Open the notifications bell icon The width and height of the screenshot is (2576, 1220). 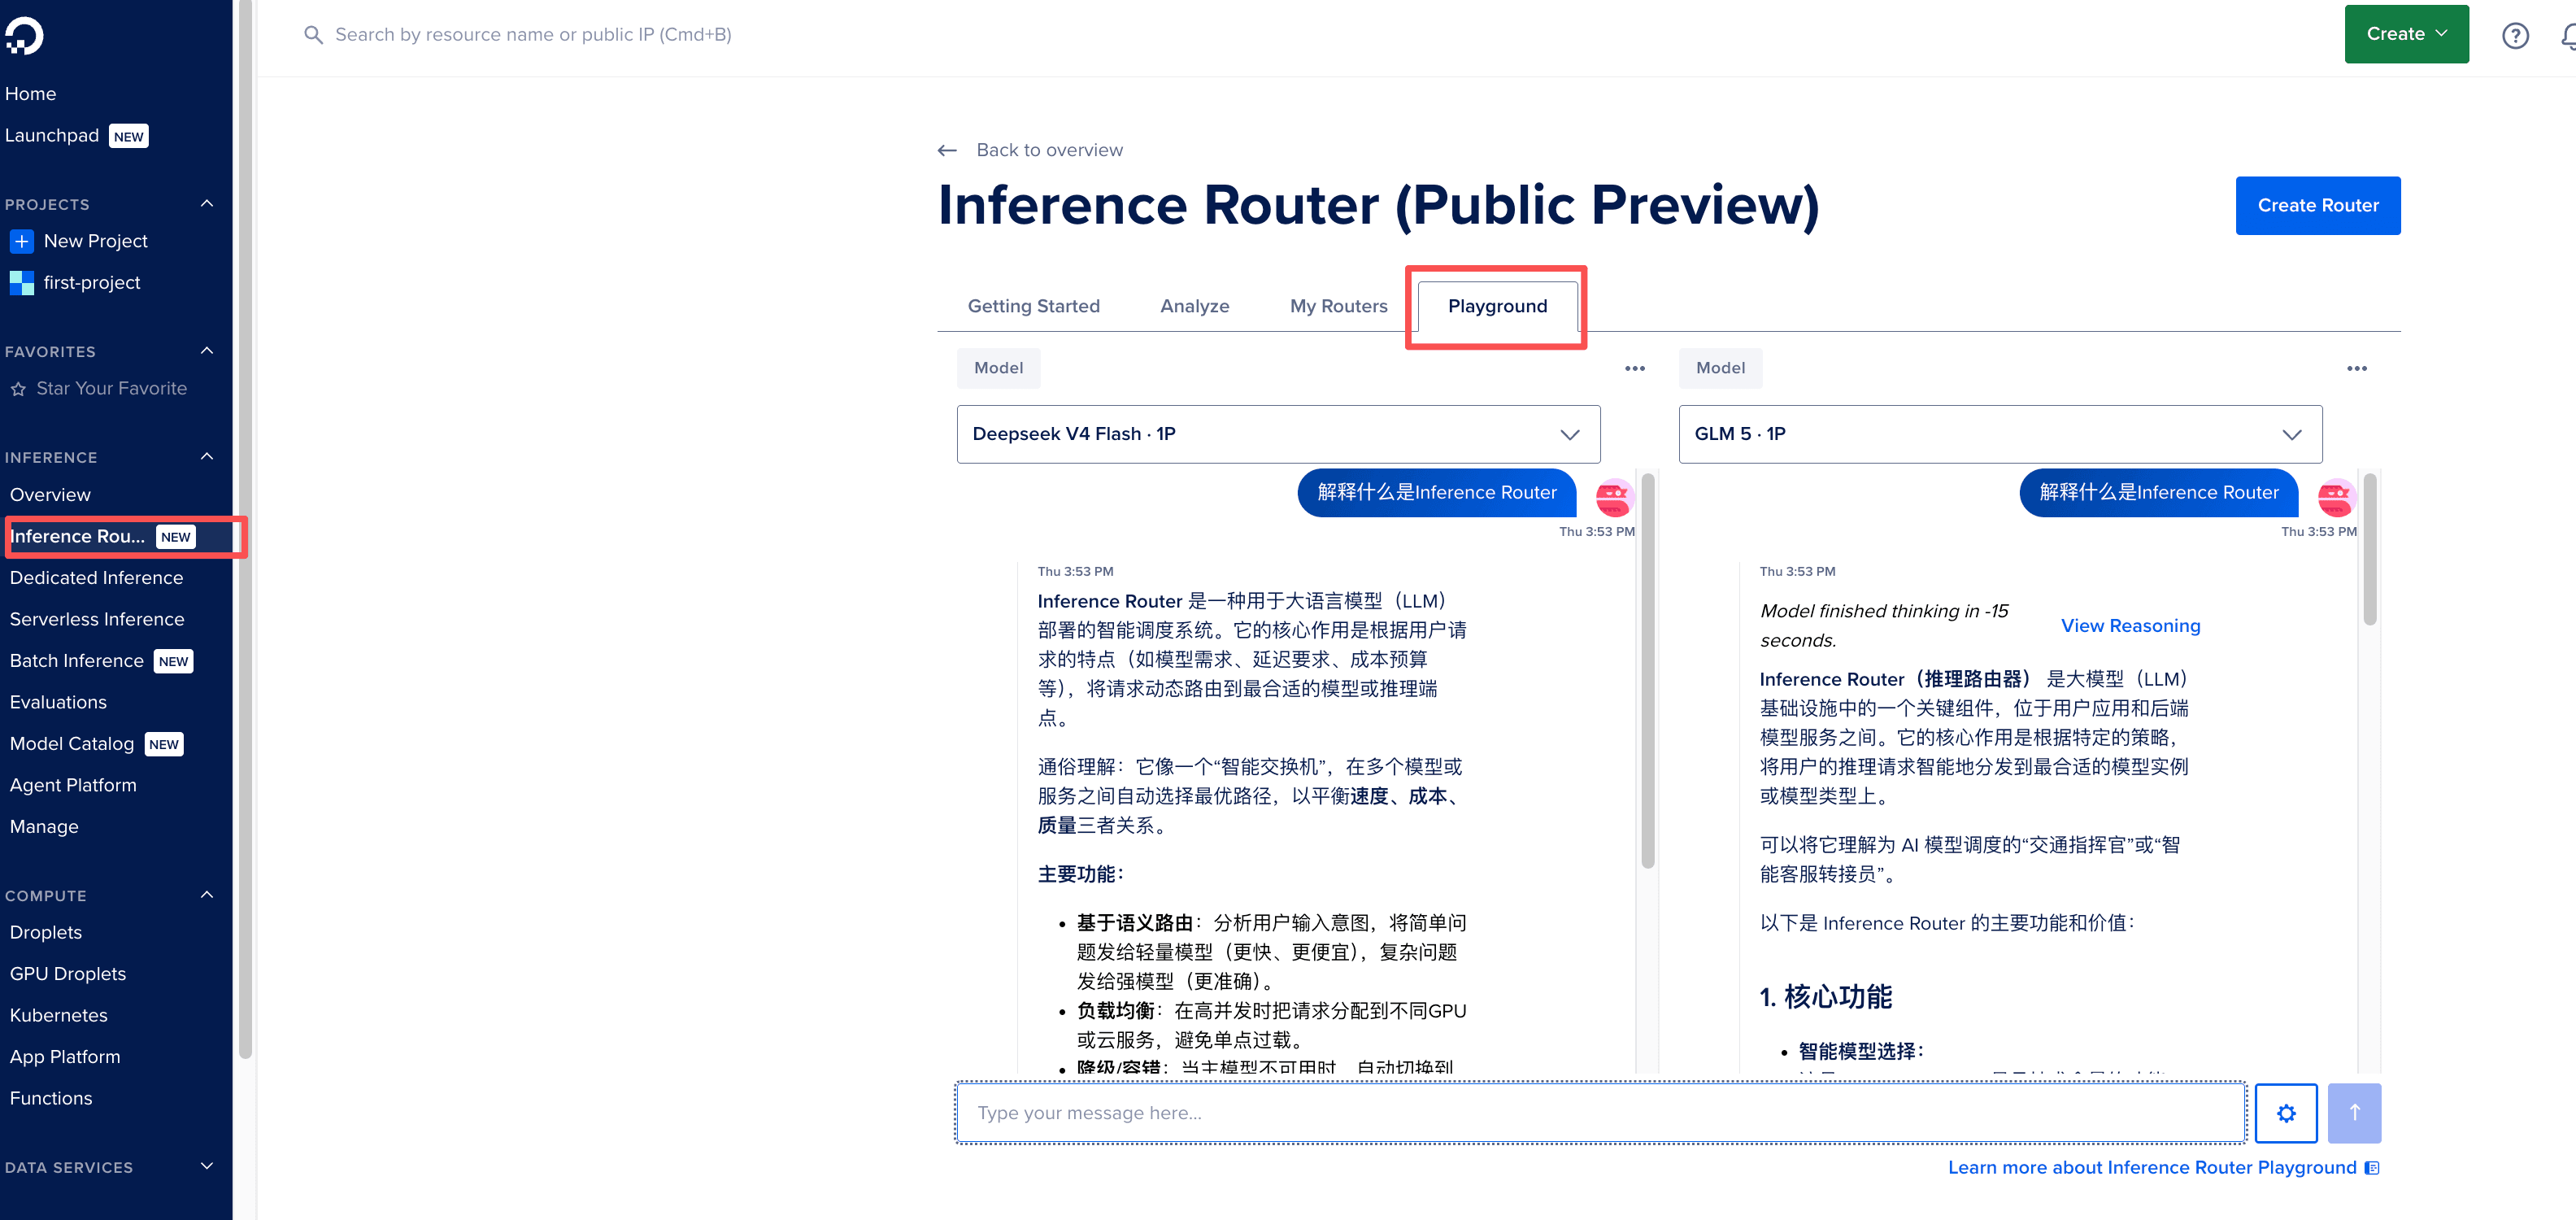click(2567, 35)
